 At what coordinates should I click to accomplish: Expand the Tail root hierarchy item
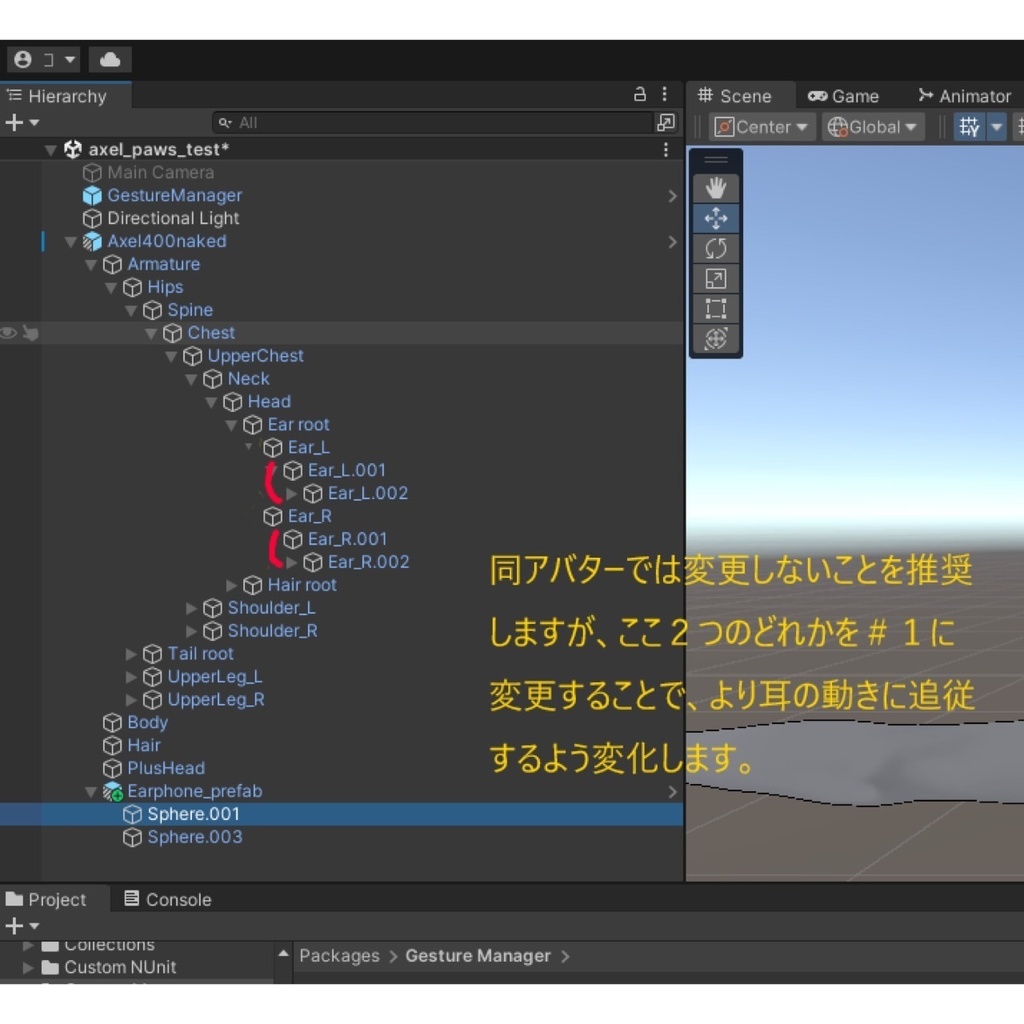130,653
